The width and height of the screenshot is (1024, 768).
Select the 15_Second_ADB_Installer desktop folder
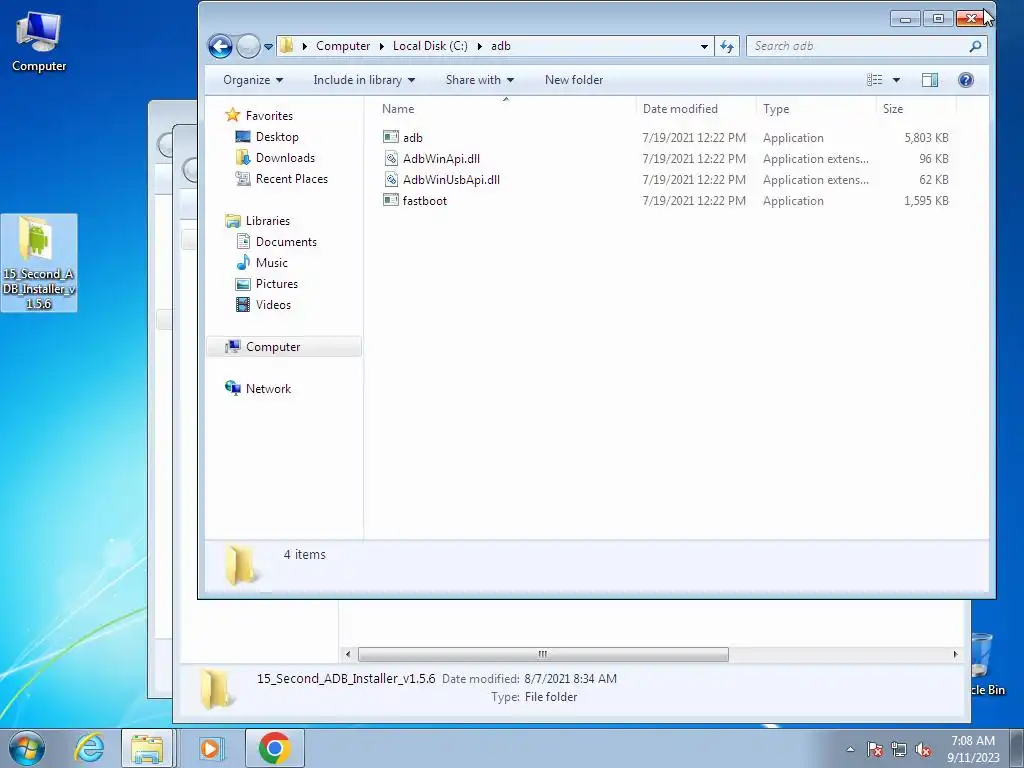click(x=39, y=263)
